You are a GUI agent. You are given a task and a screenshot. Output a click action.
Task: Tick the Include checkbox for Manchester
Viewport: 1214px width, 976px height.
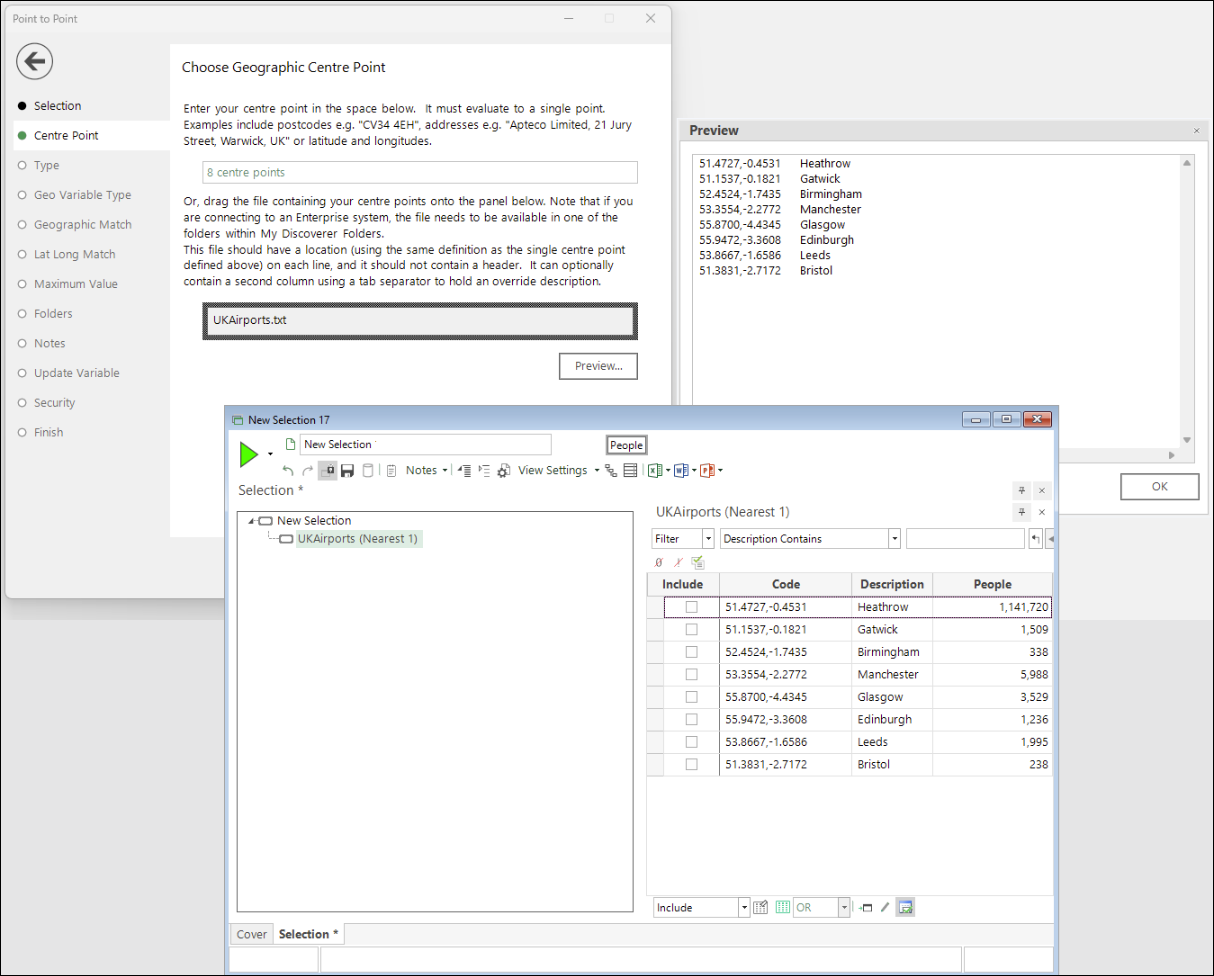click(x=691, y=675)
